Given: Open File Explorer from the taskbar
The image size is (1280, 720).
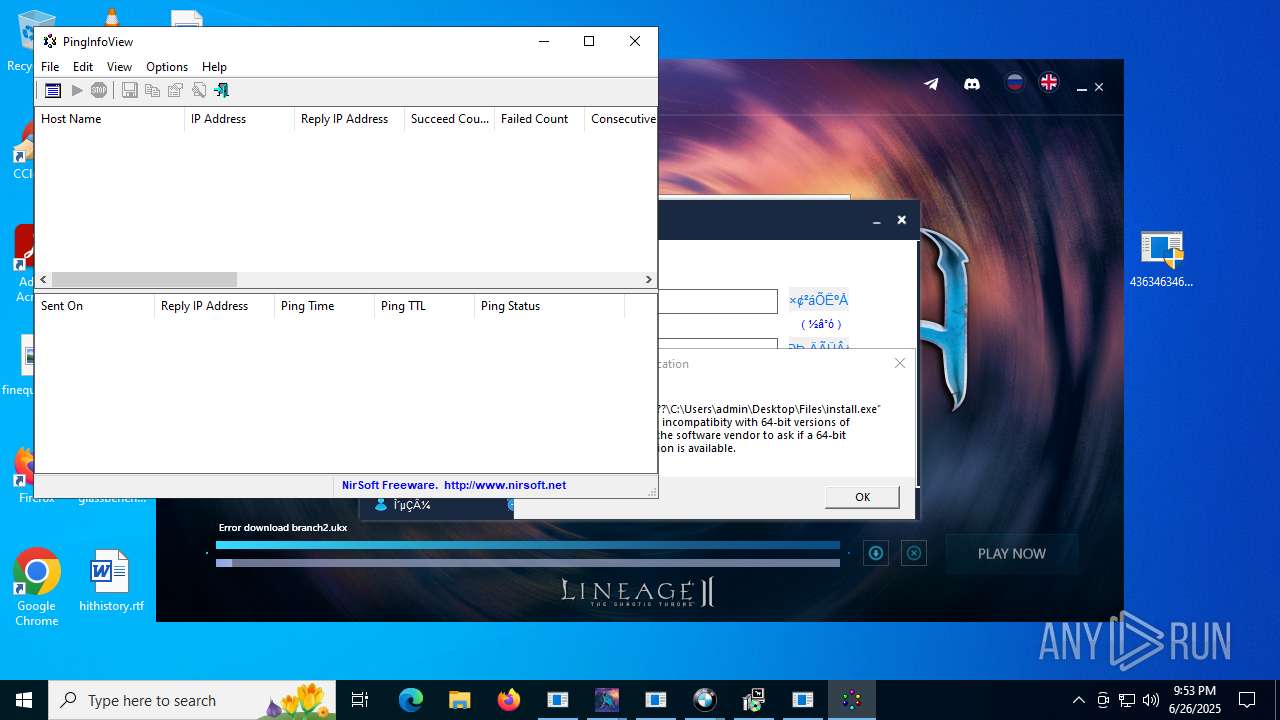Looking at the screenshot, I should pos(459,700).
